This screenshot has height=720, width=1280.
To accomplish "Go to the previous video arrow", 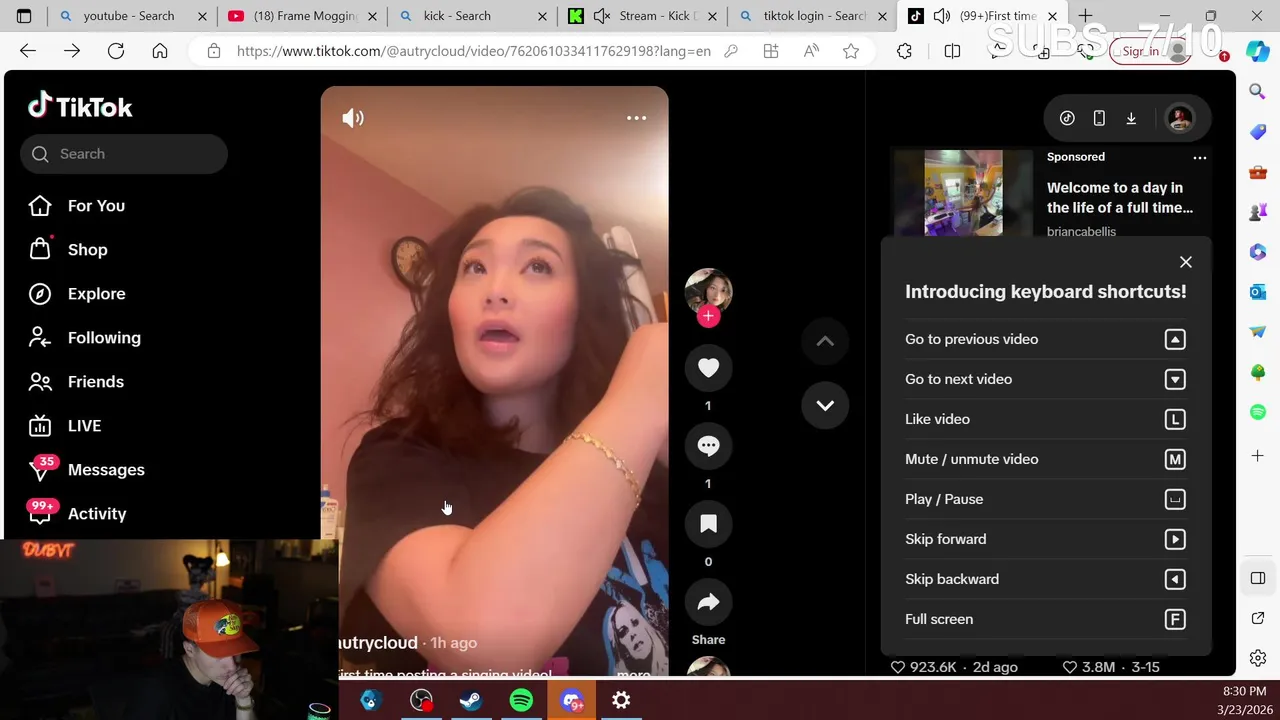I will click(x=825, y=341).
